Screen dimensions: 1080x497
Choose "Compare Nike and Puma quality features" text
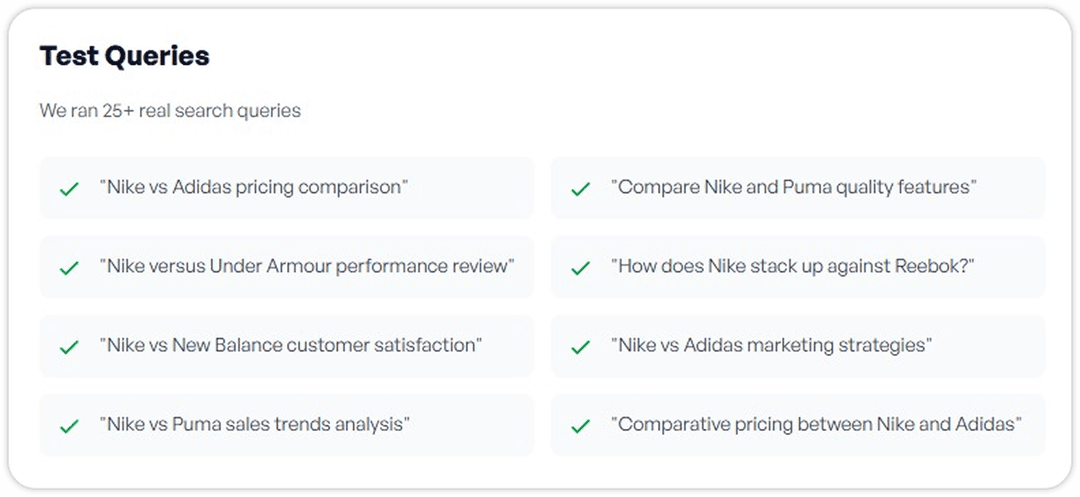point(793,187)
